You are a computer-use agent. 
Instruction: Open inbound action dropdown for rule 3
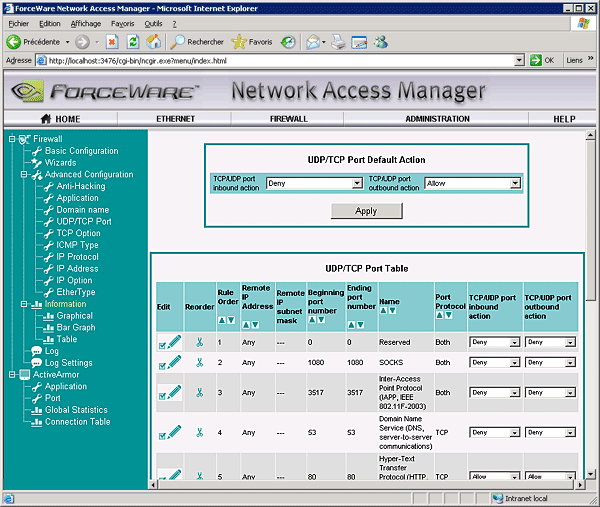[x=494, y=393]
